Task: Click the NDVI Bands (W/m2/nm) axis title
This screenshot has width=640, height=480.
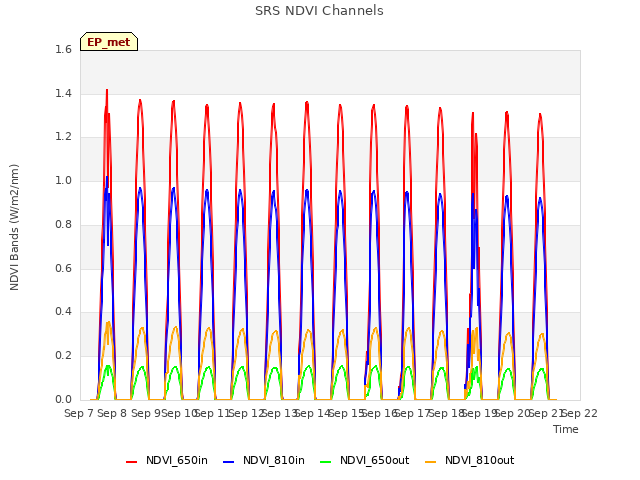Action: [14, 227]
